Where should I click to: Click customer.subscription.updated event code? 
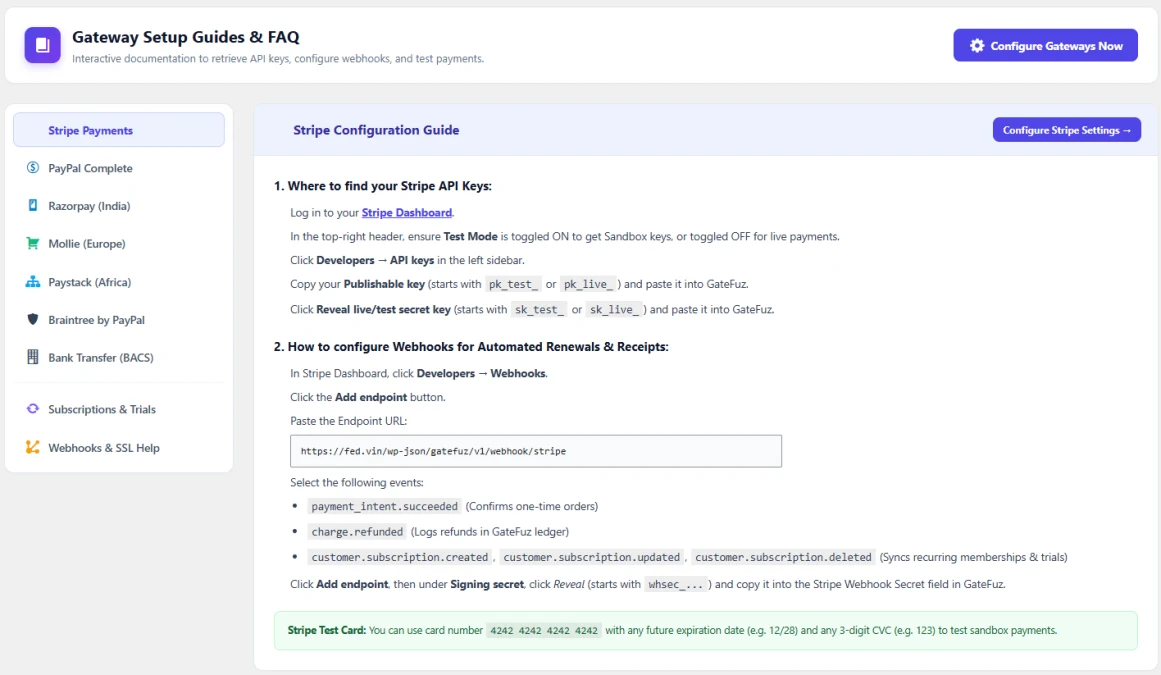(x=592, y=557)
